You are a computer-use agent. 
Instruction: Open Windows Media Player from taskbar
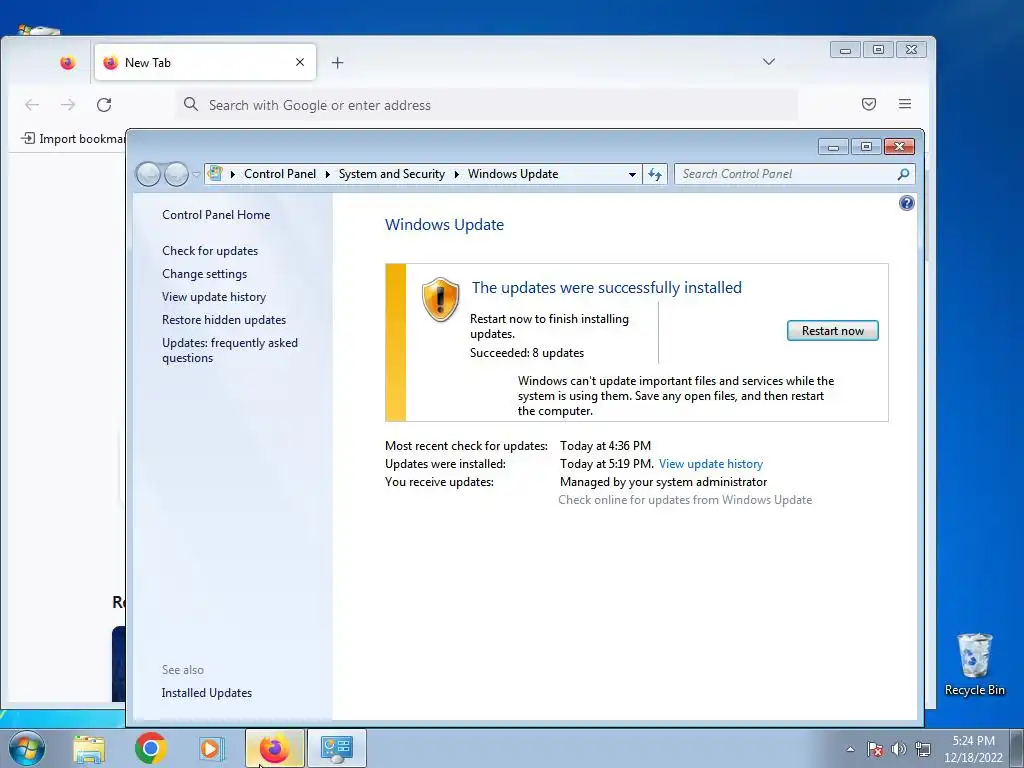point(211,748)
